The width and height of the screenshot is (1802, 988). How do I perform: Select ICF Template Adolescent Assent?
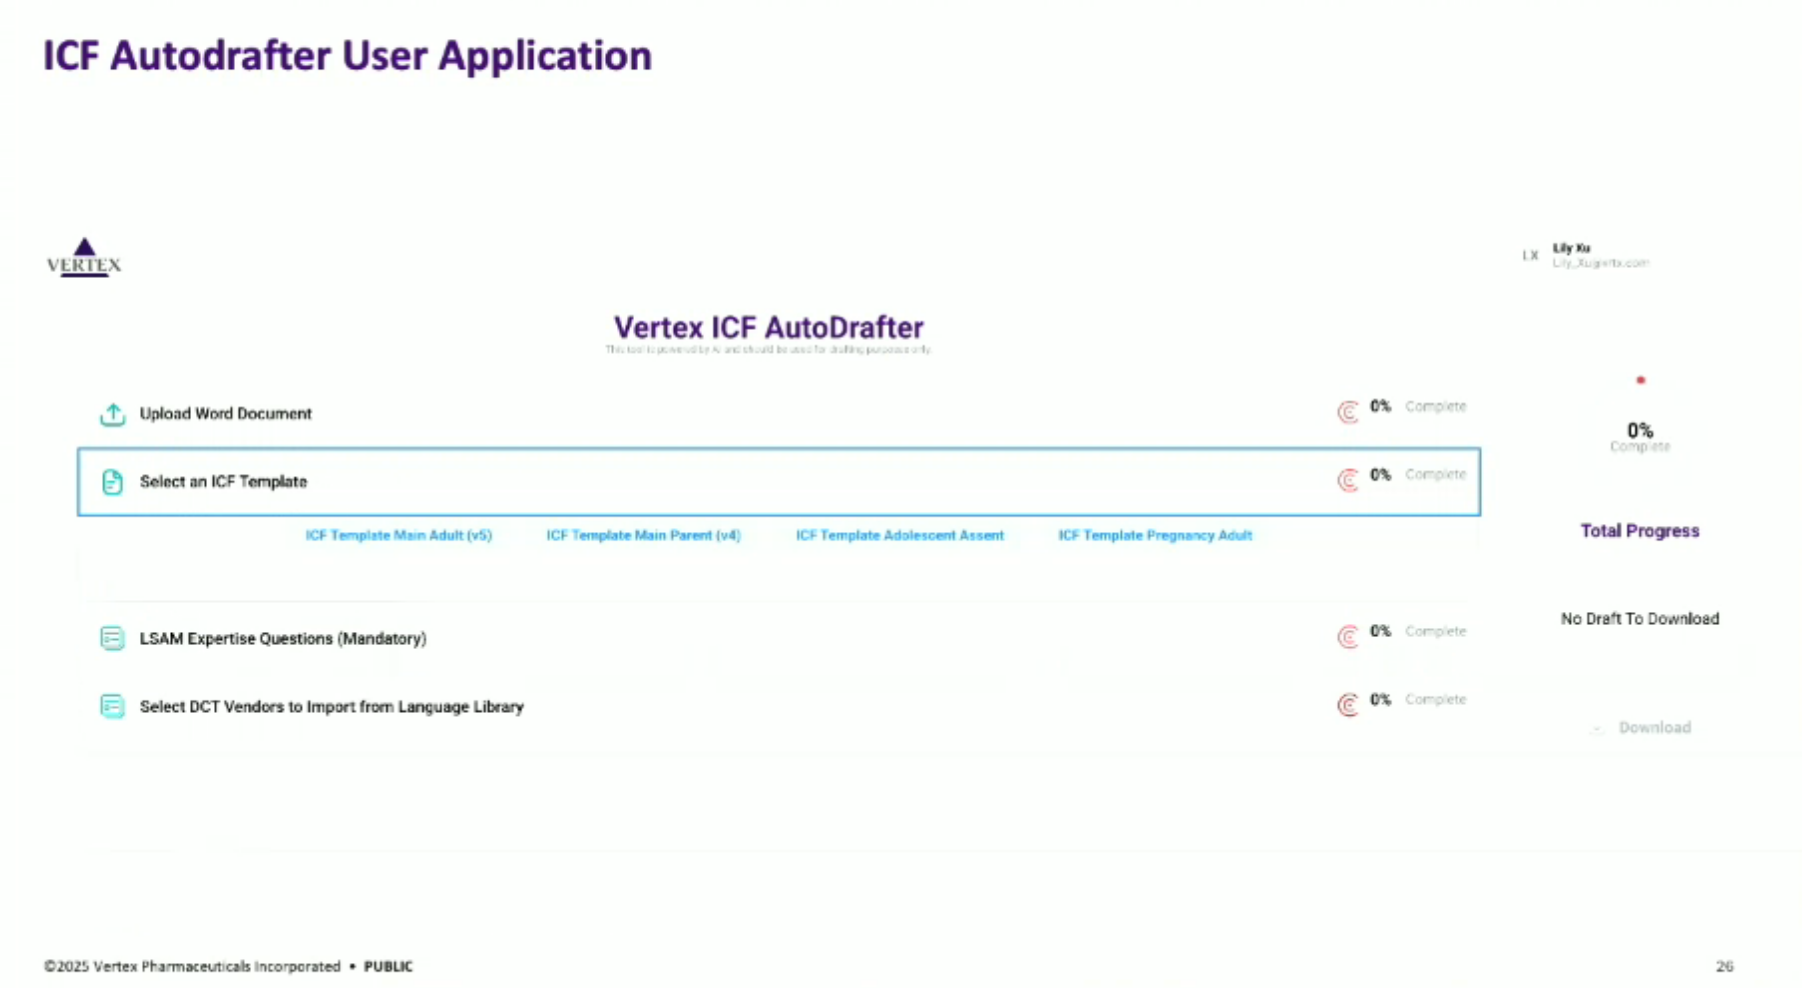[899, 536]
